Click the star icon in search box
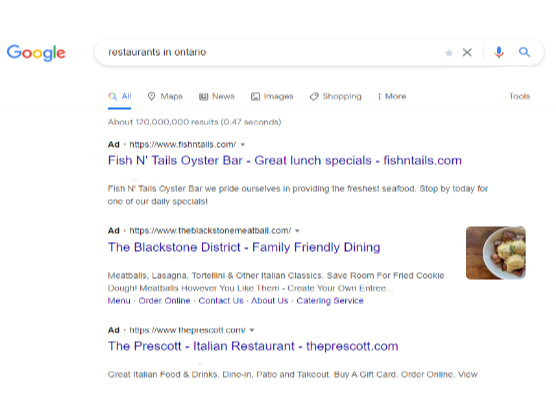 pyautogui.click(x=449, y=53)
